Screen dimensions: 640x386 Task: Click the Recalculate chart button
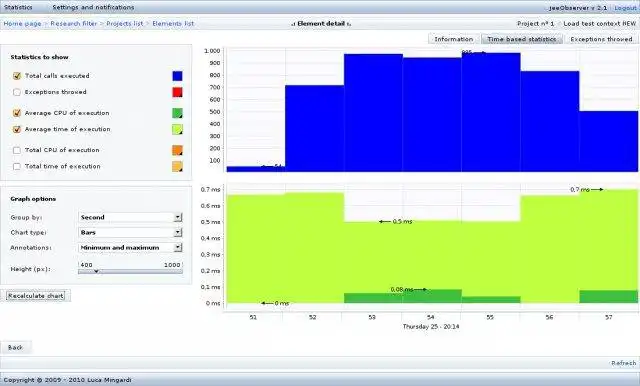click(36, 296)
